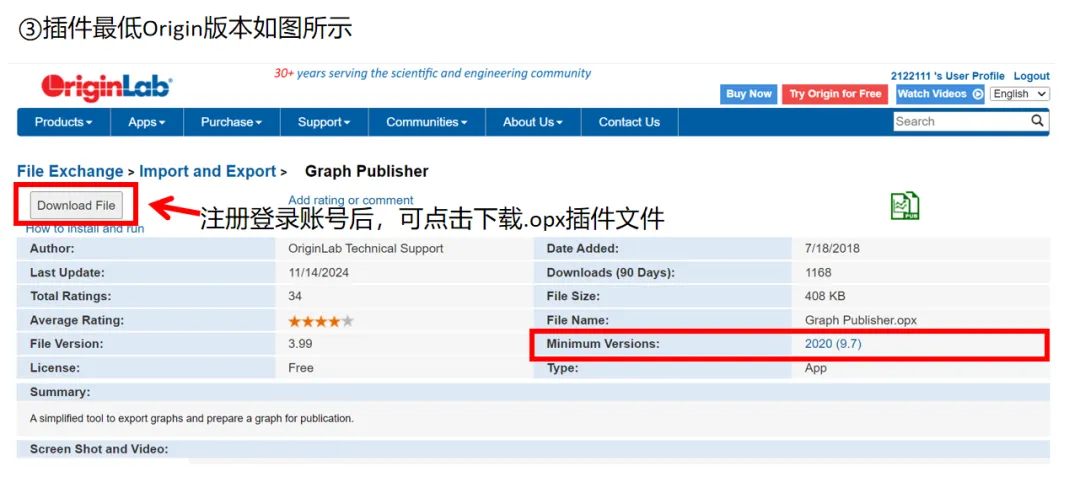Click Add rating or comment link

351,200
